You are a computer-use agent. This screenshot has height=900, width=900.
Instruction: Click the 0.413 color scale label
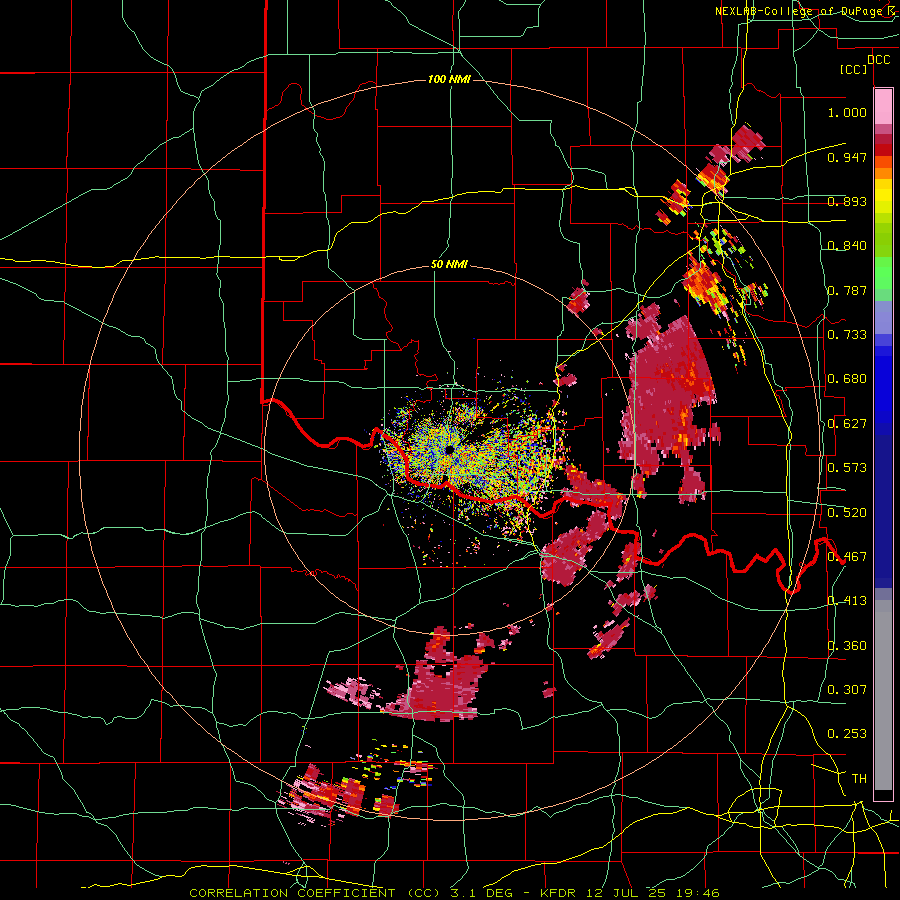[847, 601]
